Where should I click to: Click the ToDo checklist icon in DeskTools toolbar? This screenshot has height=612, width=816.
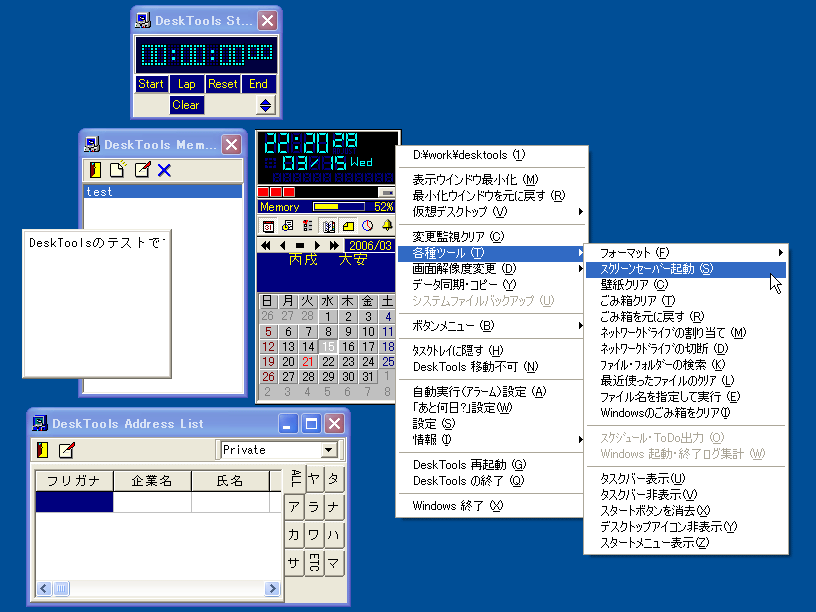[x=308, y=226]
